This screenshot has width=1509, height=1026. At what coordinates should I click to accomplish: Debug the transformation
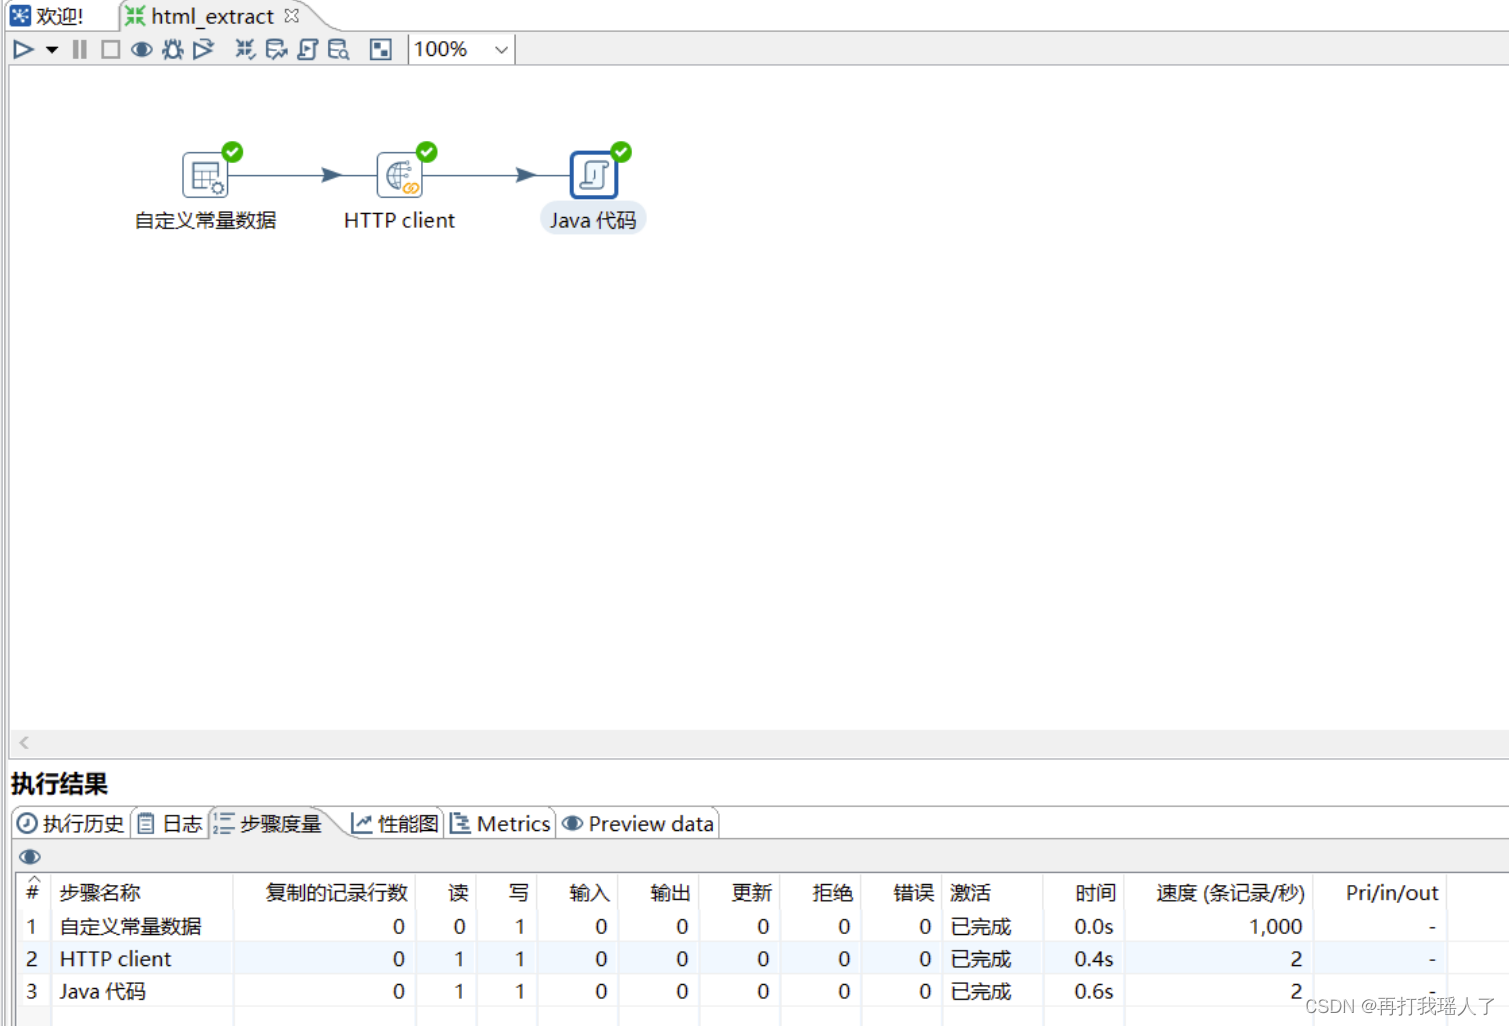(171, 49)
